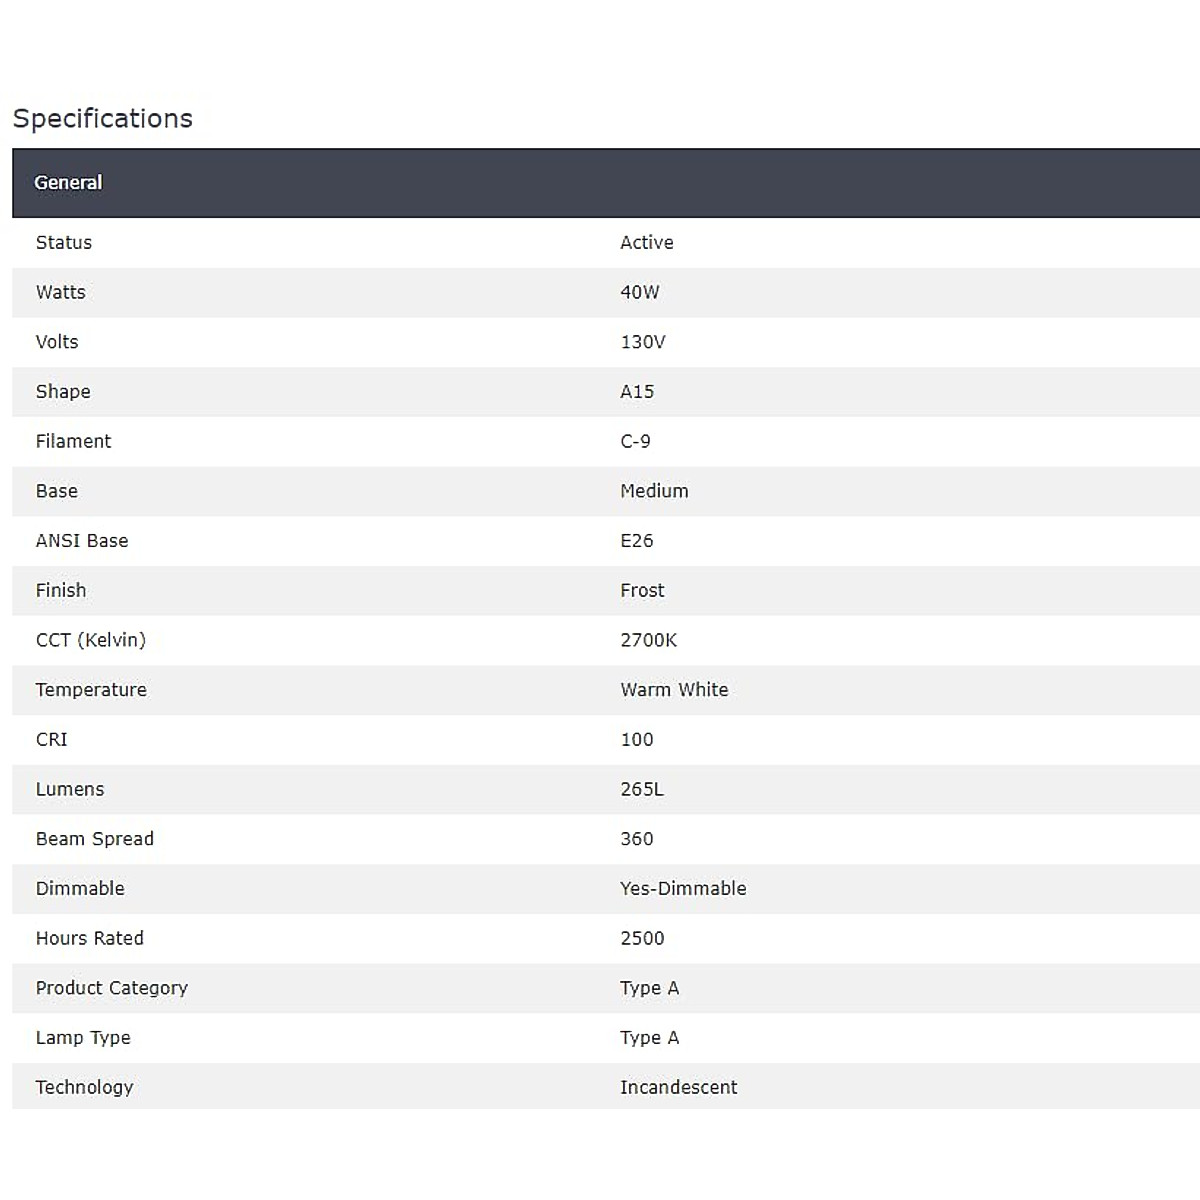This screenshot has height=1200, width=1200.
Task: Select the 265L lumens value
Action: click(x=641, y=789)
